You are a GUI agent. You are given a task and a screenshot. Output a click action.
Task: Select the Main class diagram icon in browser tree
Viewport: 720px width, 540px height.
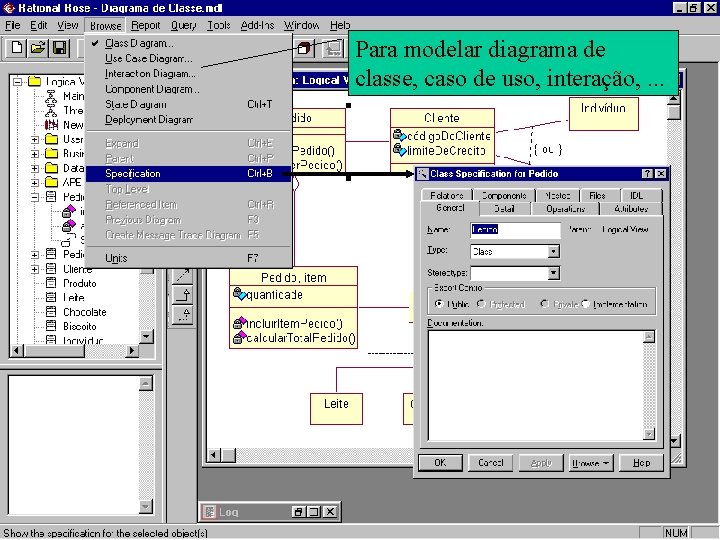[51, 96]
